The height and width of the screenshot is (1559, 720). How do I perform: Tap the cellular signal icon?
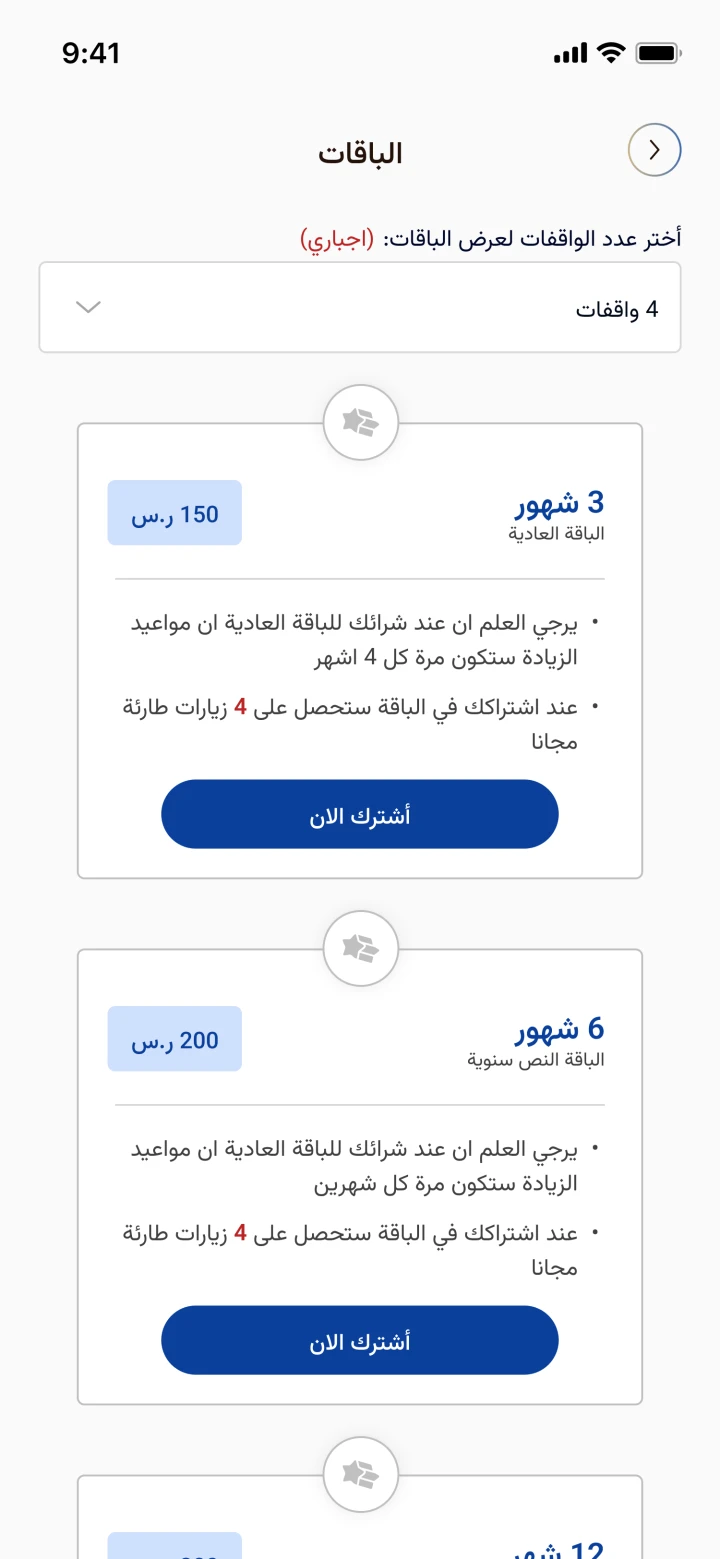(570, 53)
